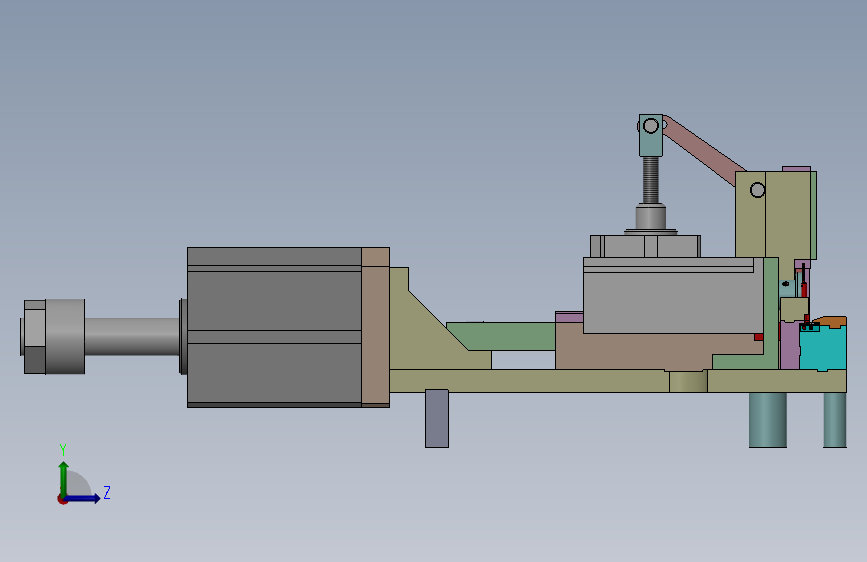Select the gray cylindrical boss under threaded rod

click(x=651, y=217)
